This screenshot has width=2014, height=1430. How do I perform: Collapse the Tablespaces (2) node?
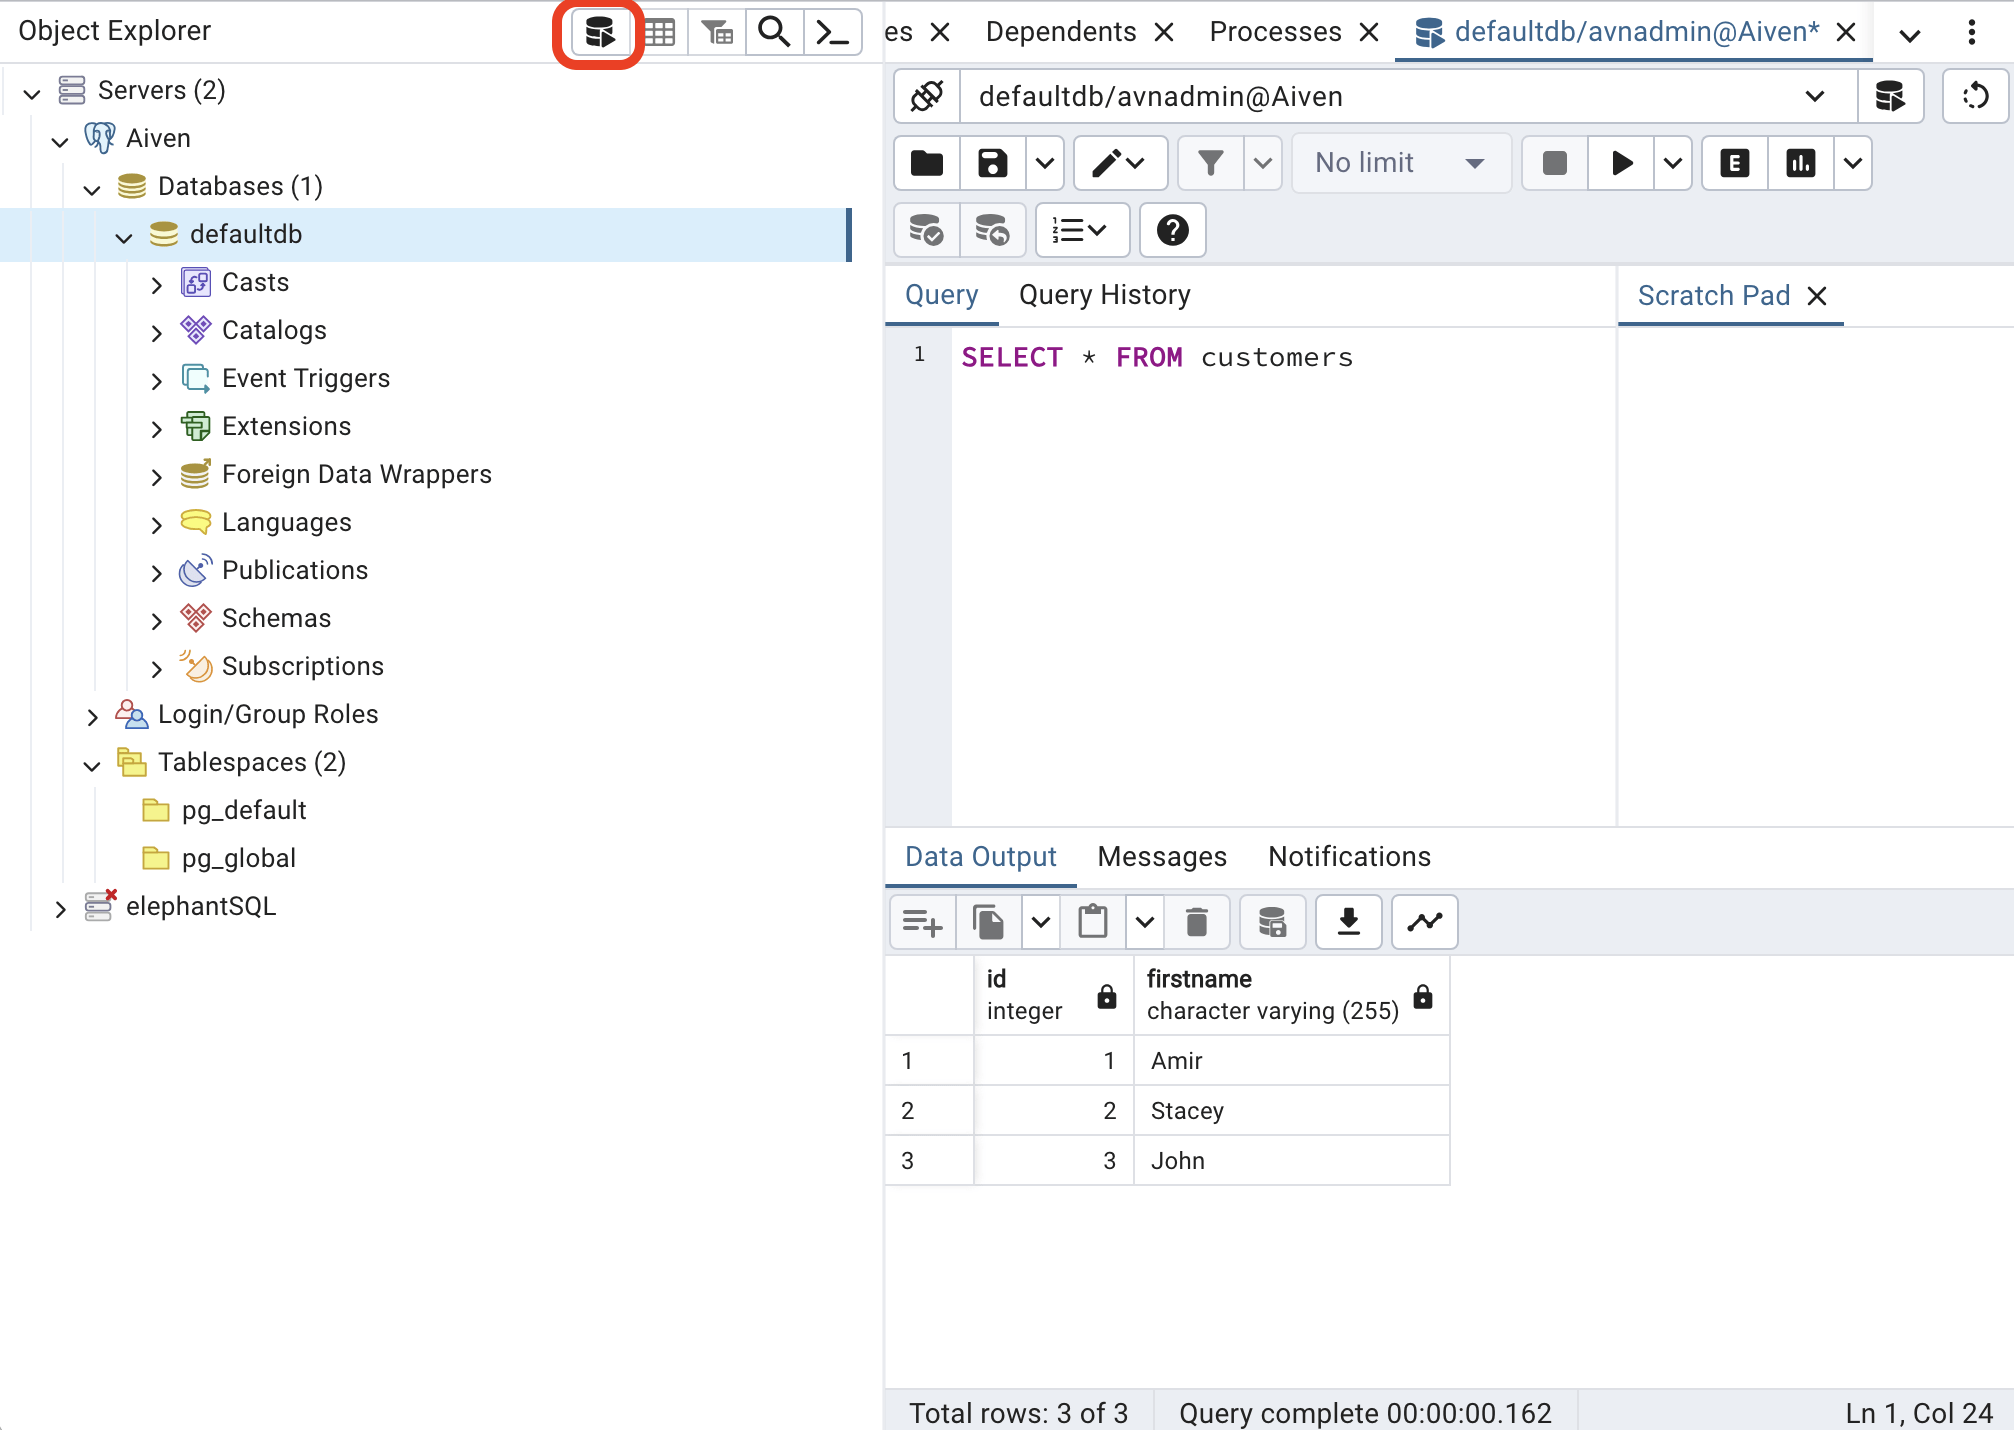[92, 765]
